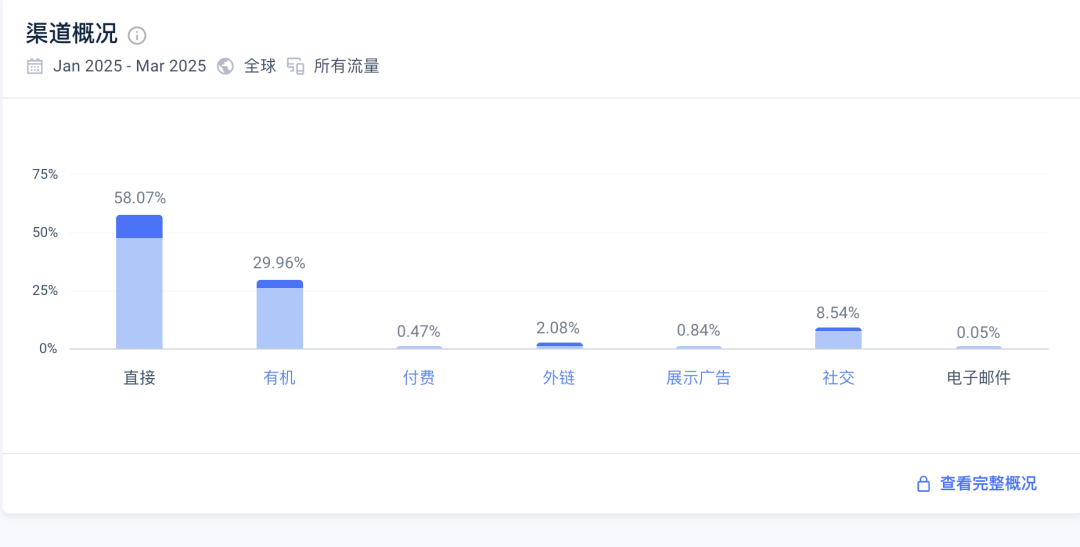Screen dimensions: 1080x547
Task: Click the 全球 region text
Action: [x=260, y=67]
